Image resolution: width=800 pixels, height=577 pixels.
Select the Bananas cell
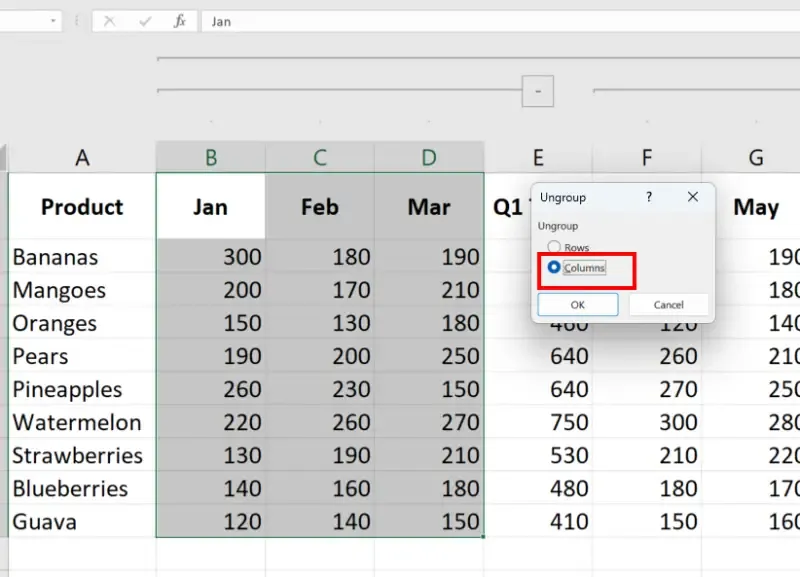pos(82,256)
